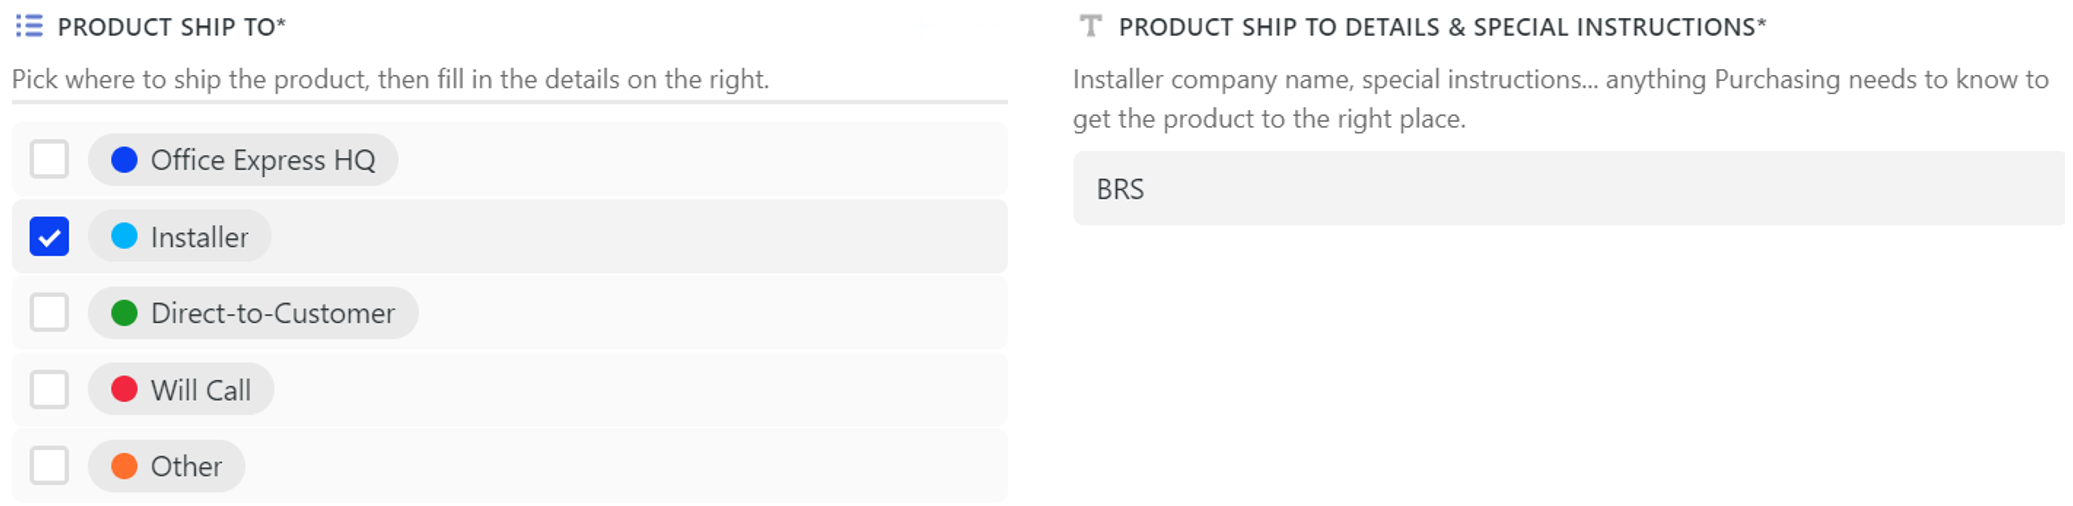The width and height of the screenshot is (2073, 506).
Task: Click the BRS special instructions text field
Action: [1569, 188]
